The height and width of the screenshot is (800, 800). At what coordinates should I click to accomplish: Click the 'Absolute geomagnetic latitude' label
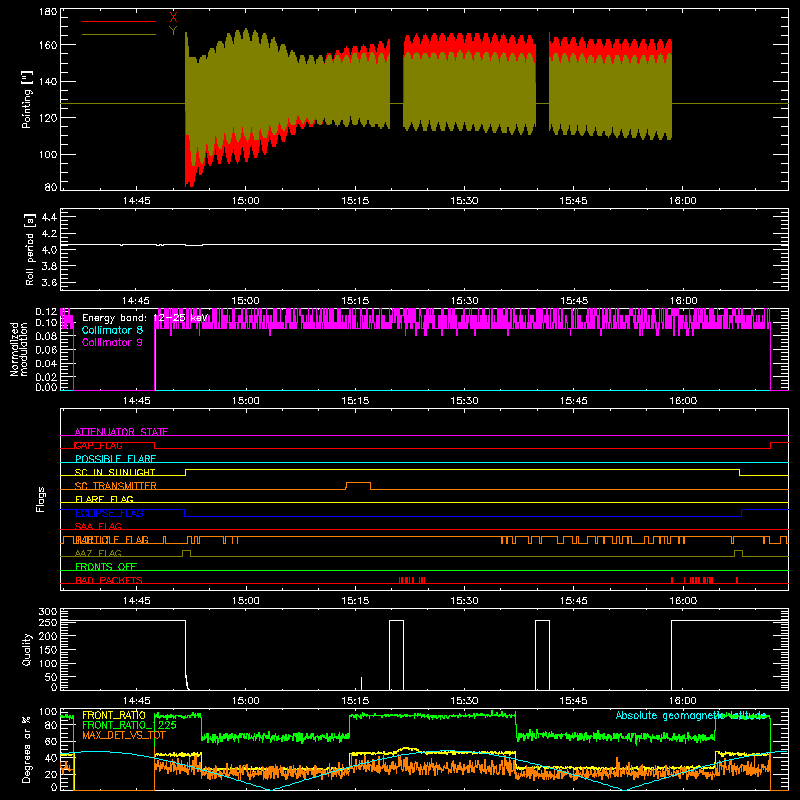(x=691, y=716)
